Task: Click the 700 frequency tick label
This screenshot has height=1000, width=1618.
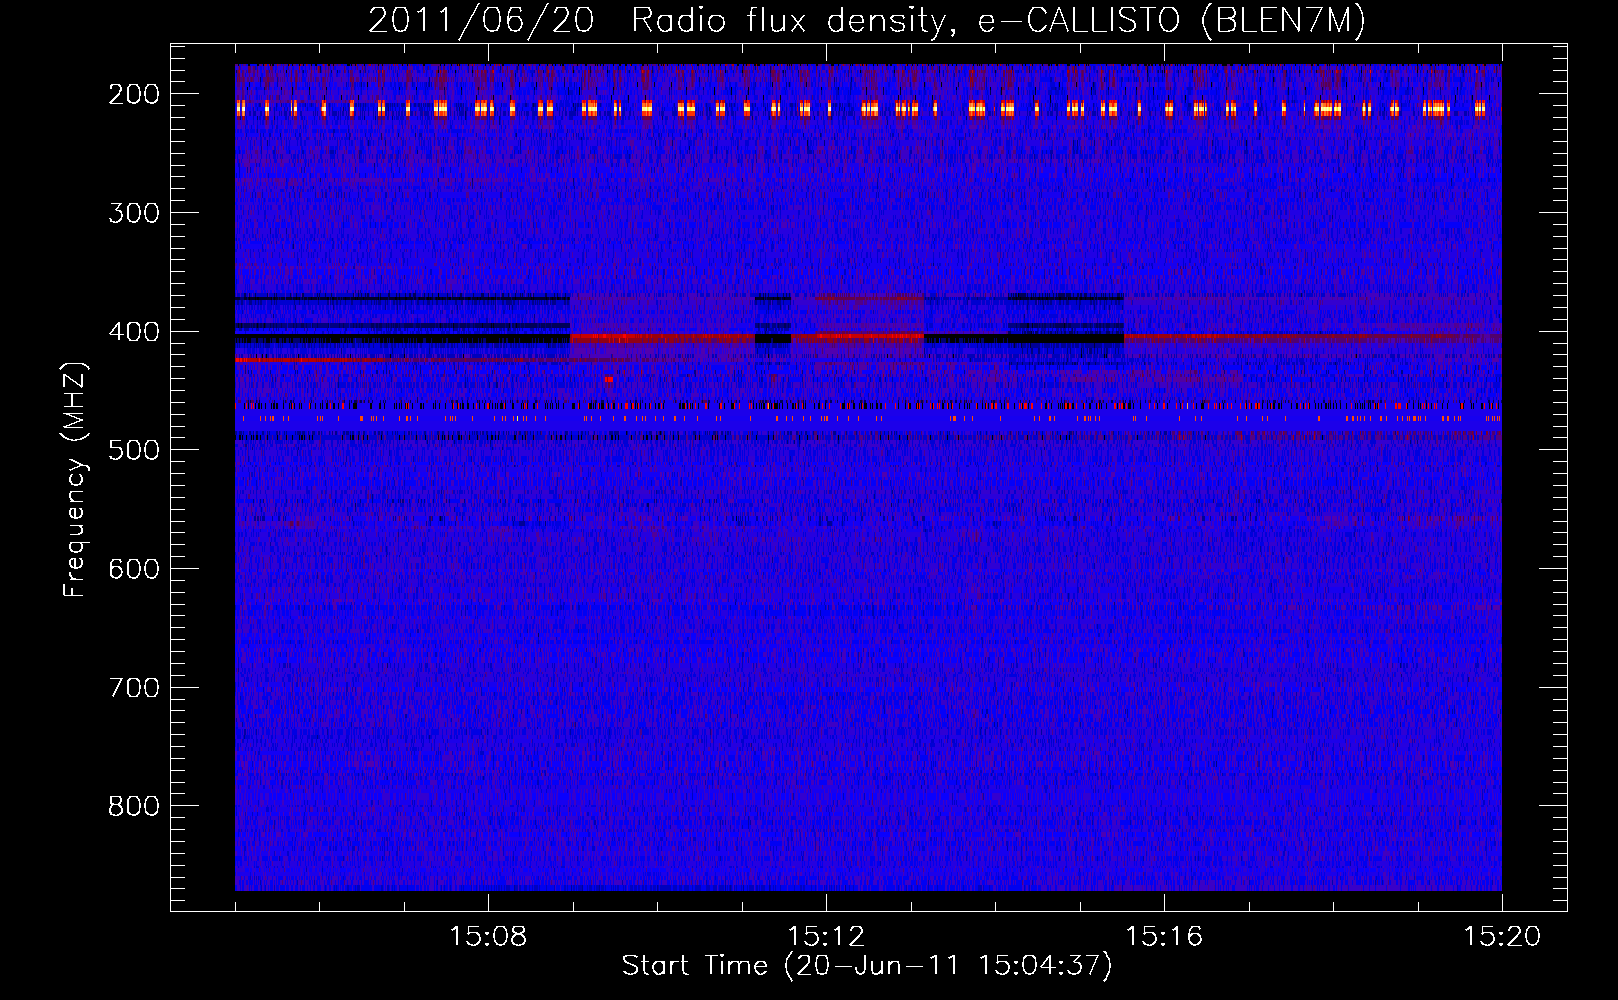Action: pyautogui.click(x=133, y=688)
